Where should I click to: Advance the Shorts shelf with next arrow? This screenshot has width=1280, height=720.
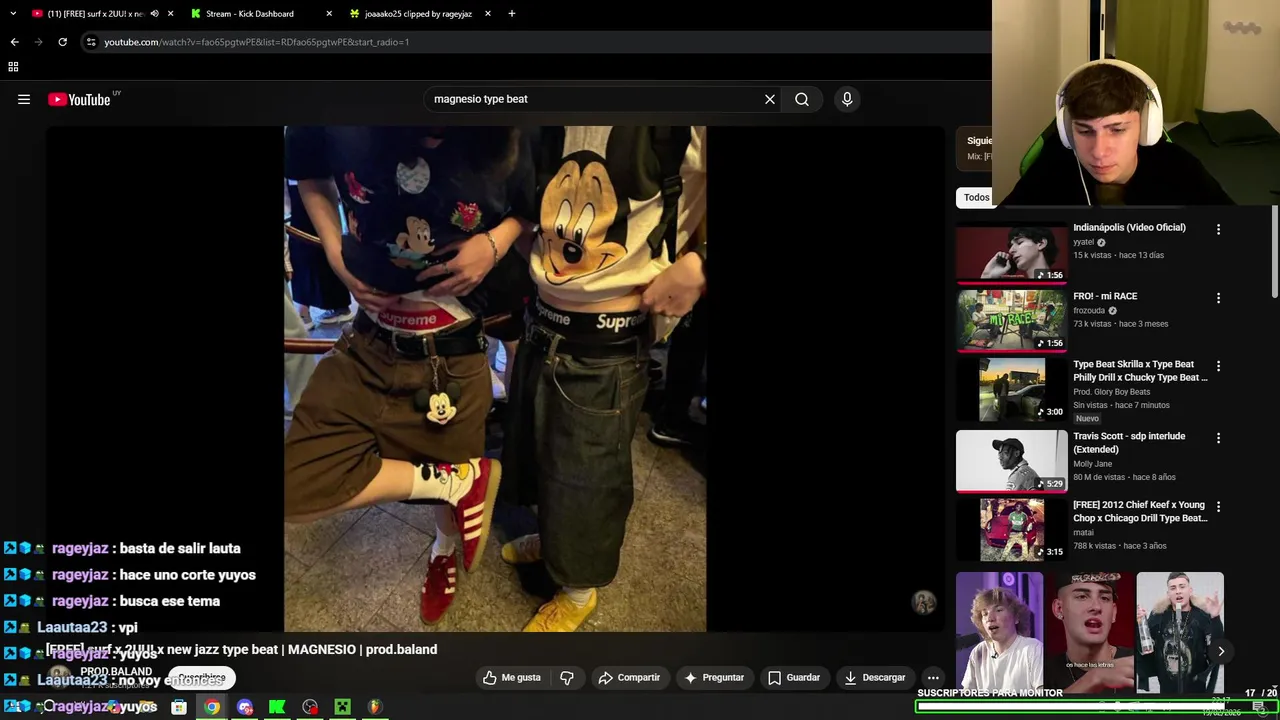[1221, 651]
